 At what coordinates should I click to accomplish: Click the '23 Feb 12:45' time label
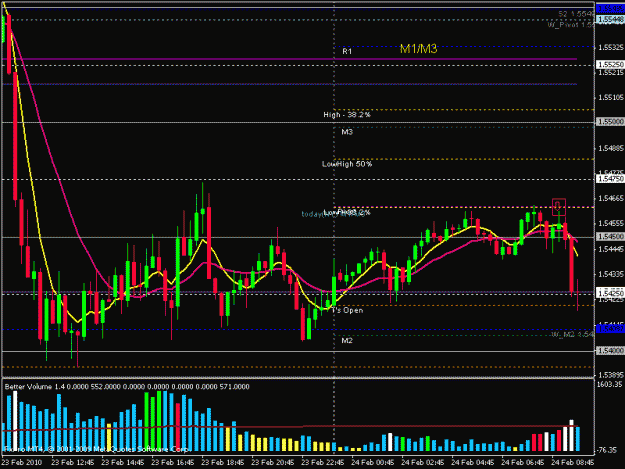tap(73, 462)
